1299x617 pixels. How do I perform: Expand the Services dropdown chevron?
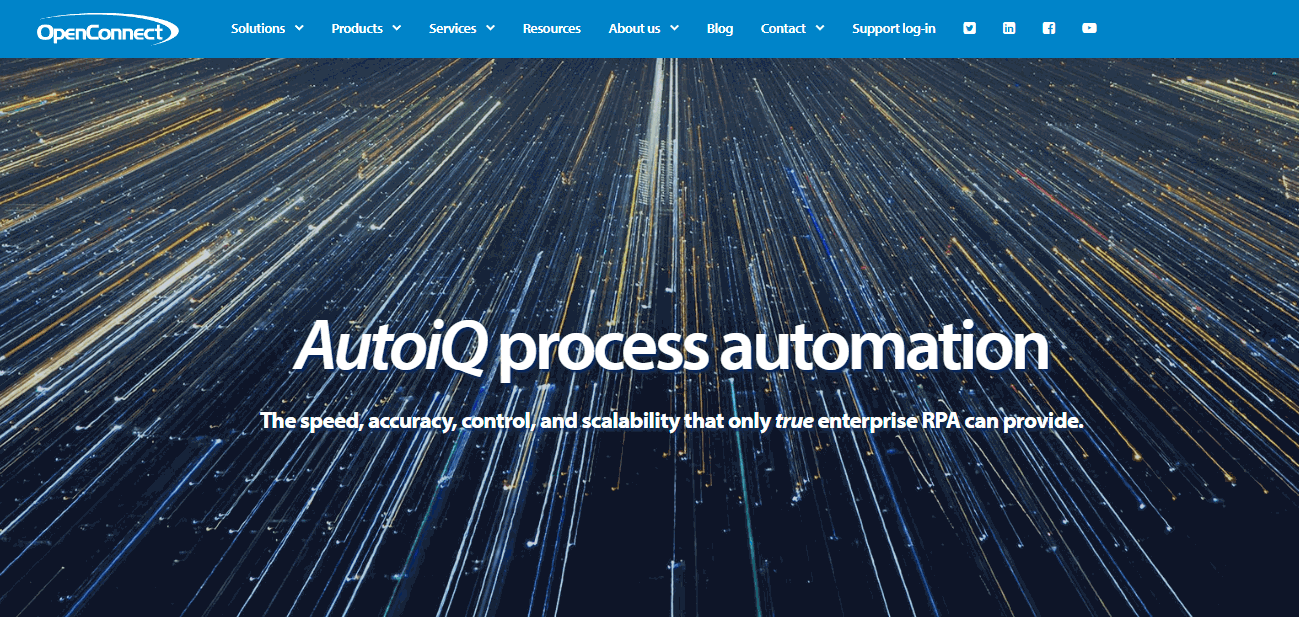[x=490, y=28]
